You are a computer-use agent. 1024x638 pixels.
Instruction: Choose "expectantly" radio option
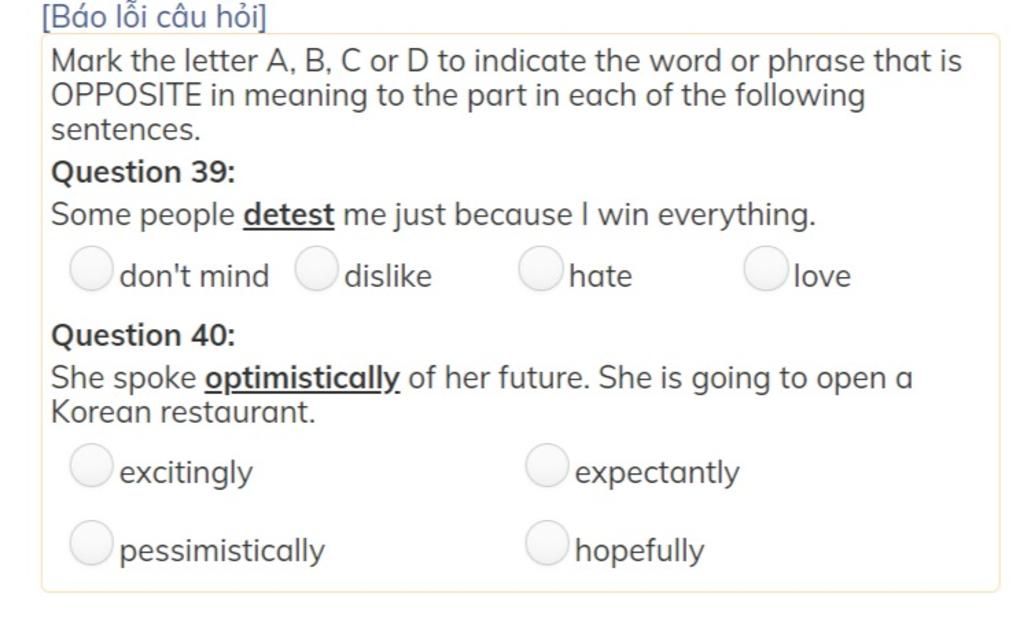coord(547,466)
